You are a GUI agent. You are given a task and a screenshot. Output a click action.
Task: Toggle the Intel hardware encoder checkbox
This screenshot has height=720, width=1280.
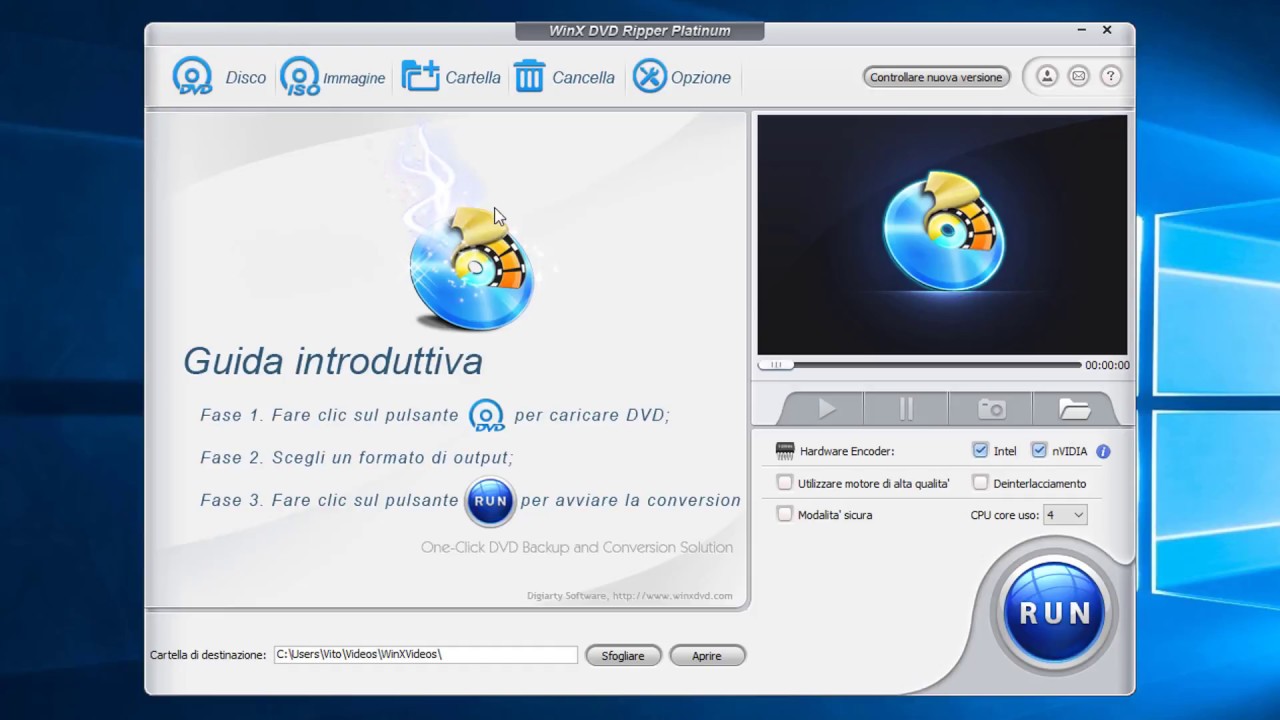980,451
